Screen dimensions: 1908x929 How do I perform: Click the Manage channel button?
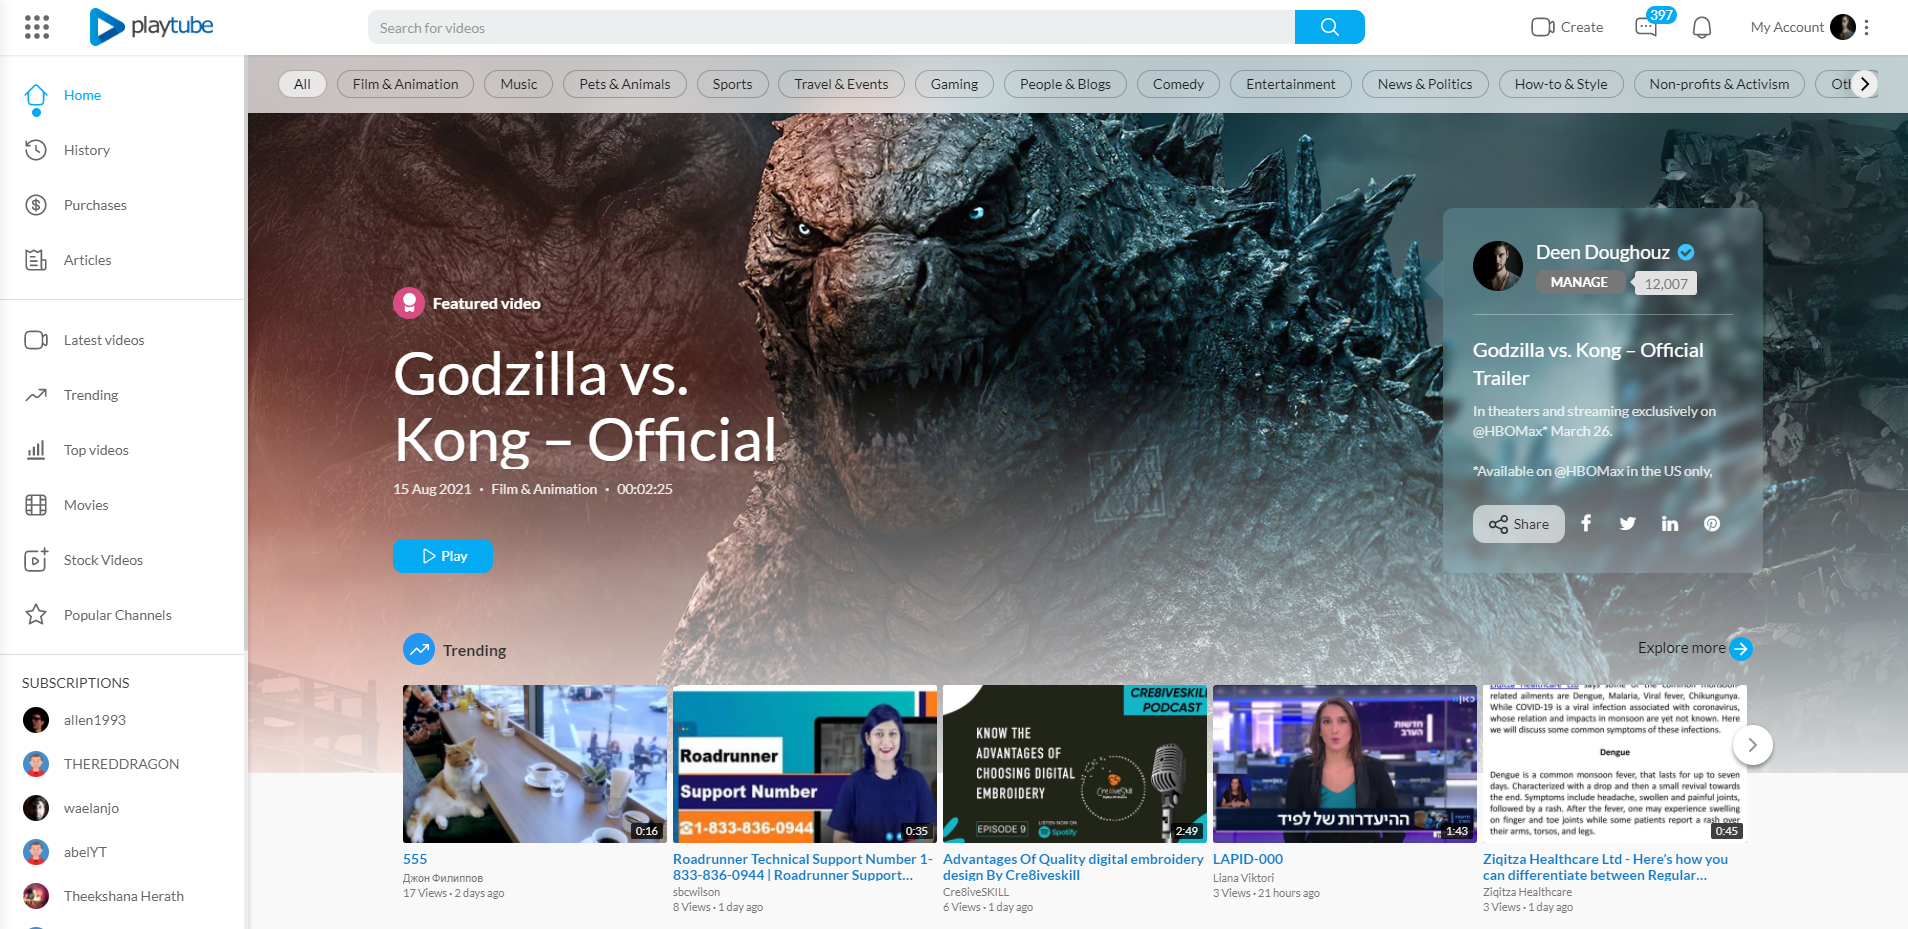click(x=1579, y=282)
